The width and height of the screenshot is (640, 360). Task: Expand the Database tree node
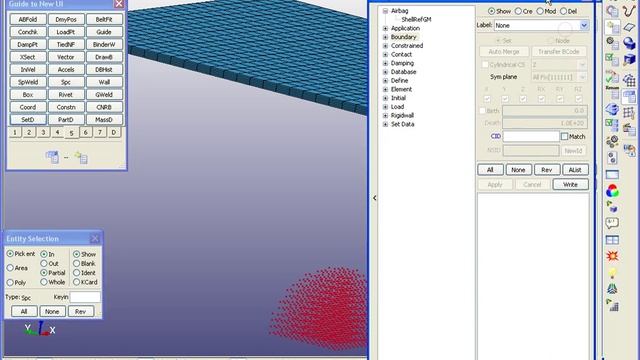(385, 72)
